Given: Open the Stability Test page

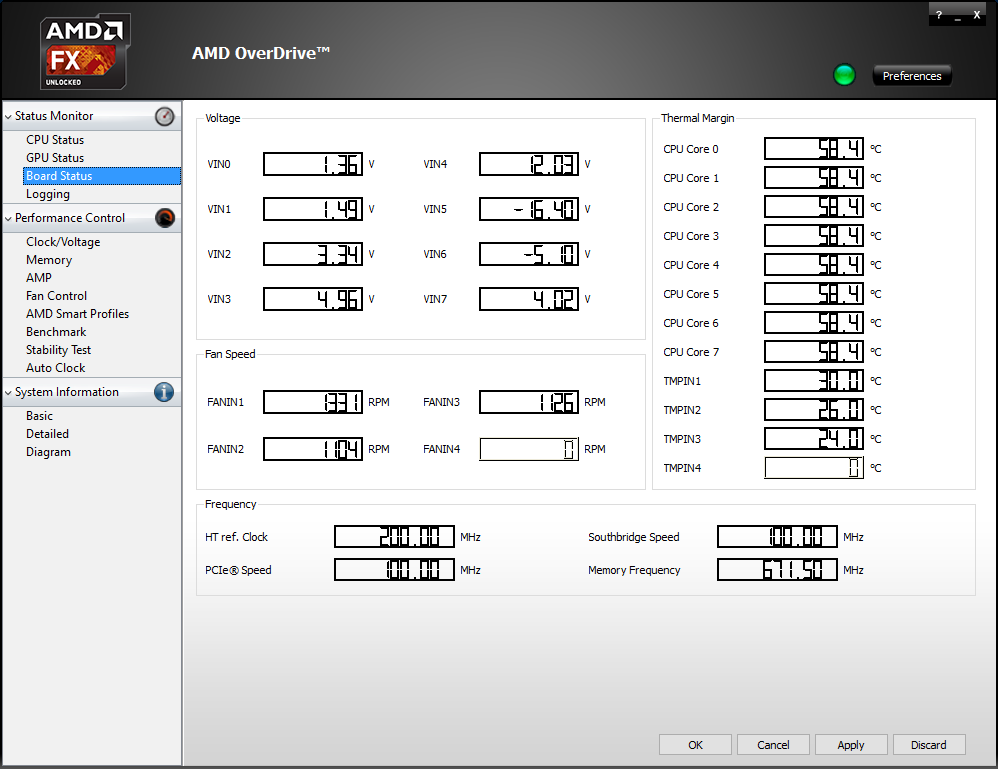Looking at the screenshot, I should [59, 350].
